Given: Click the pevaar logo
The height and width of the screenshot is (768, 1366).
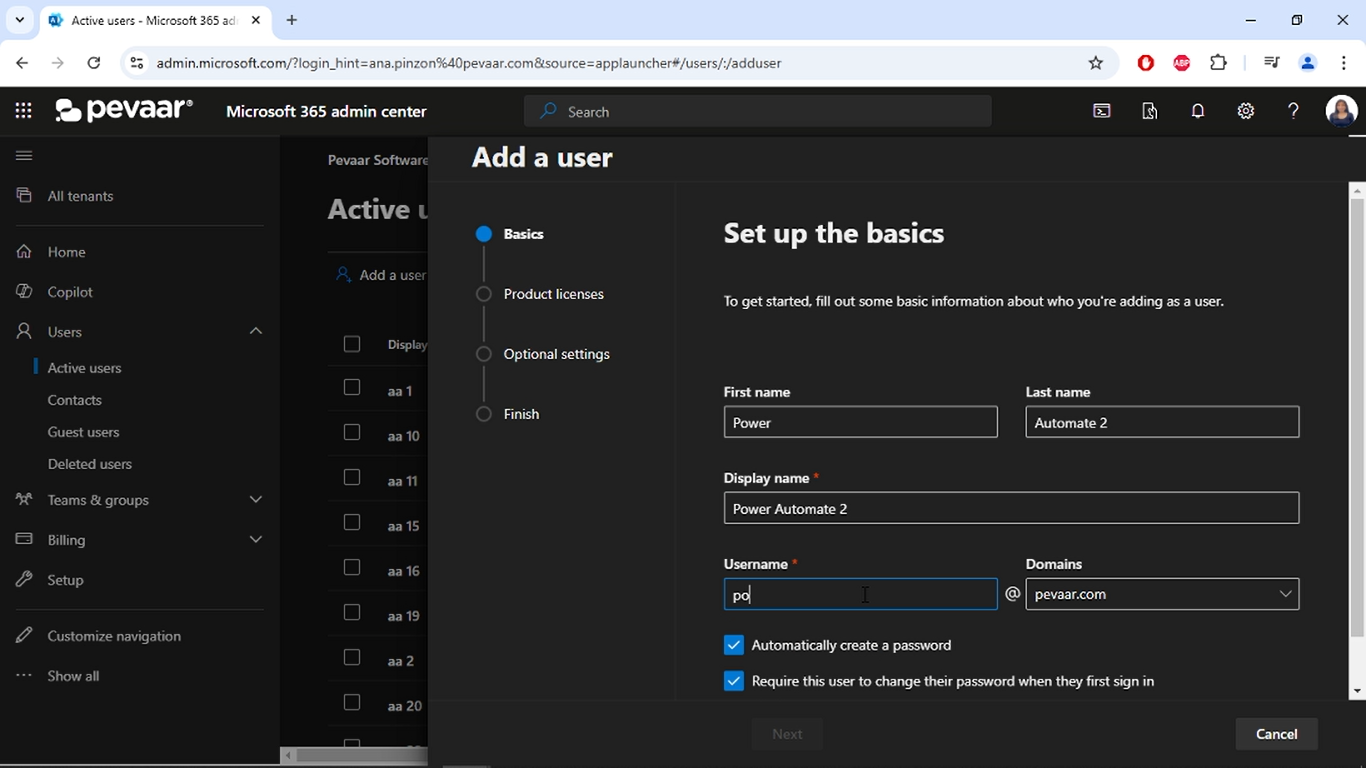Looking at the screenshot, I should pyautogui.click(x=124, y=111).
